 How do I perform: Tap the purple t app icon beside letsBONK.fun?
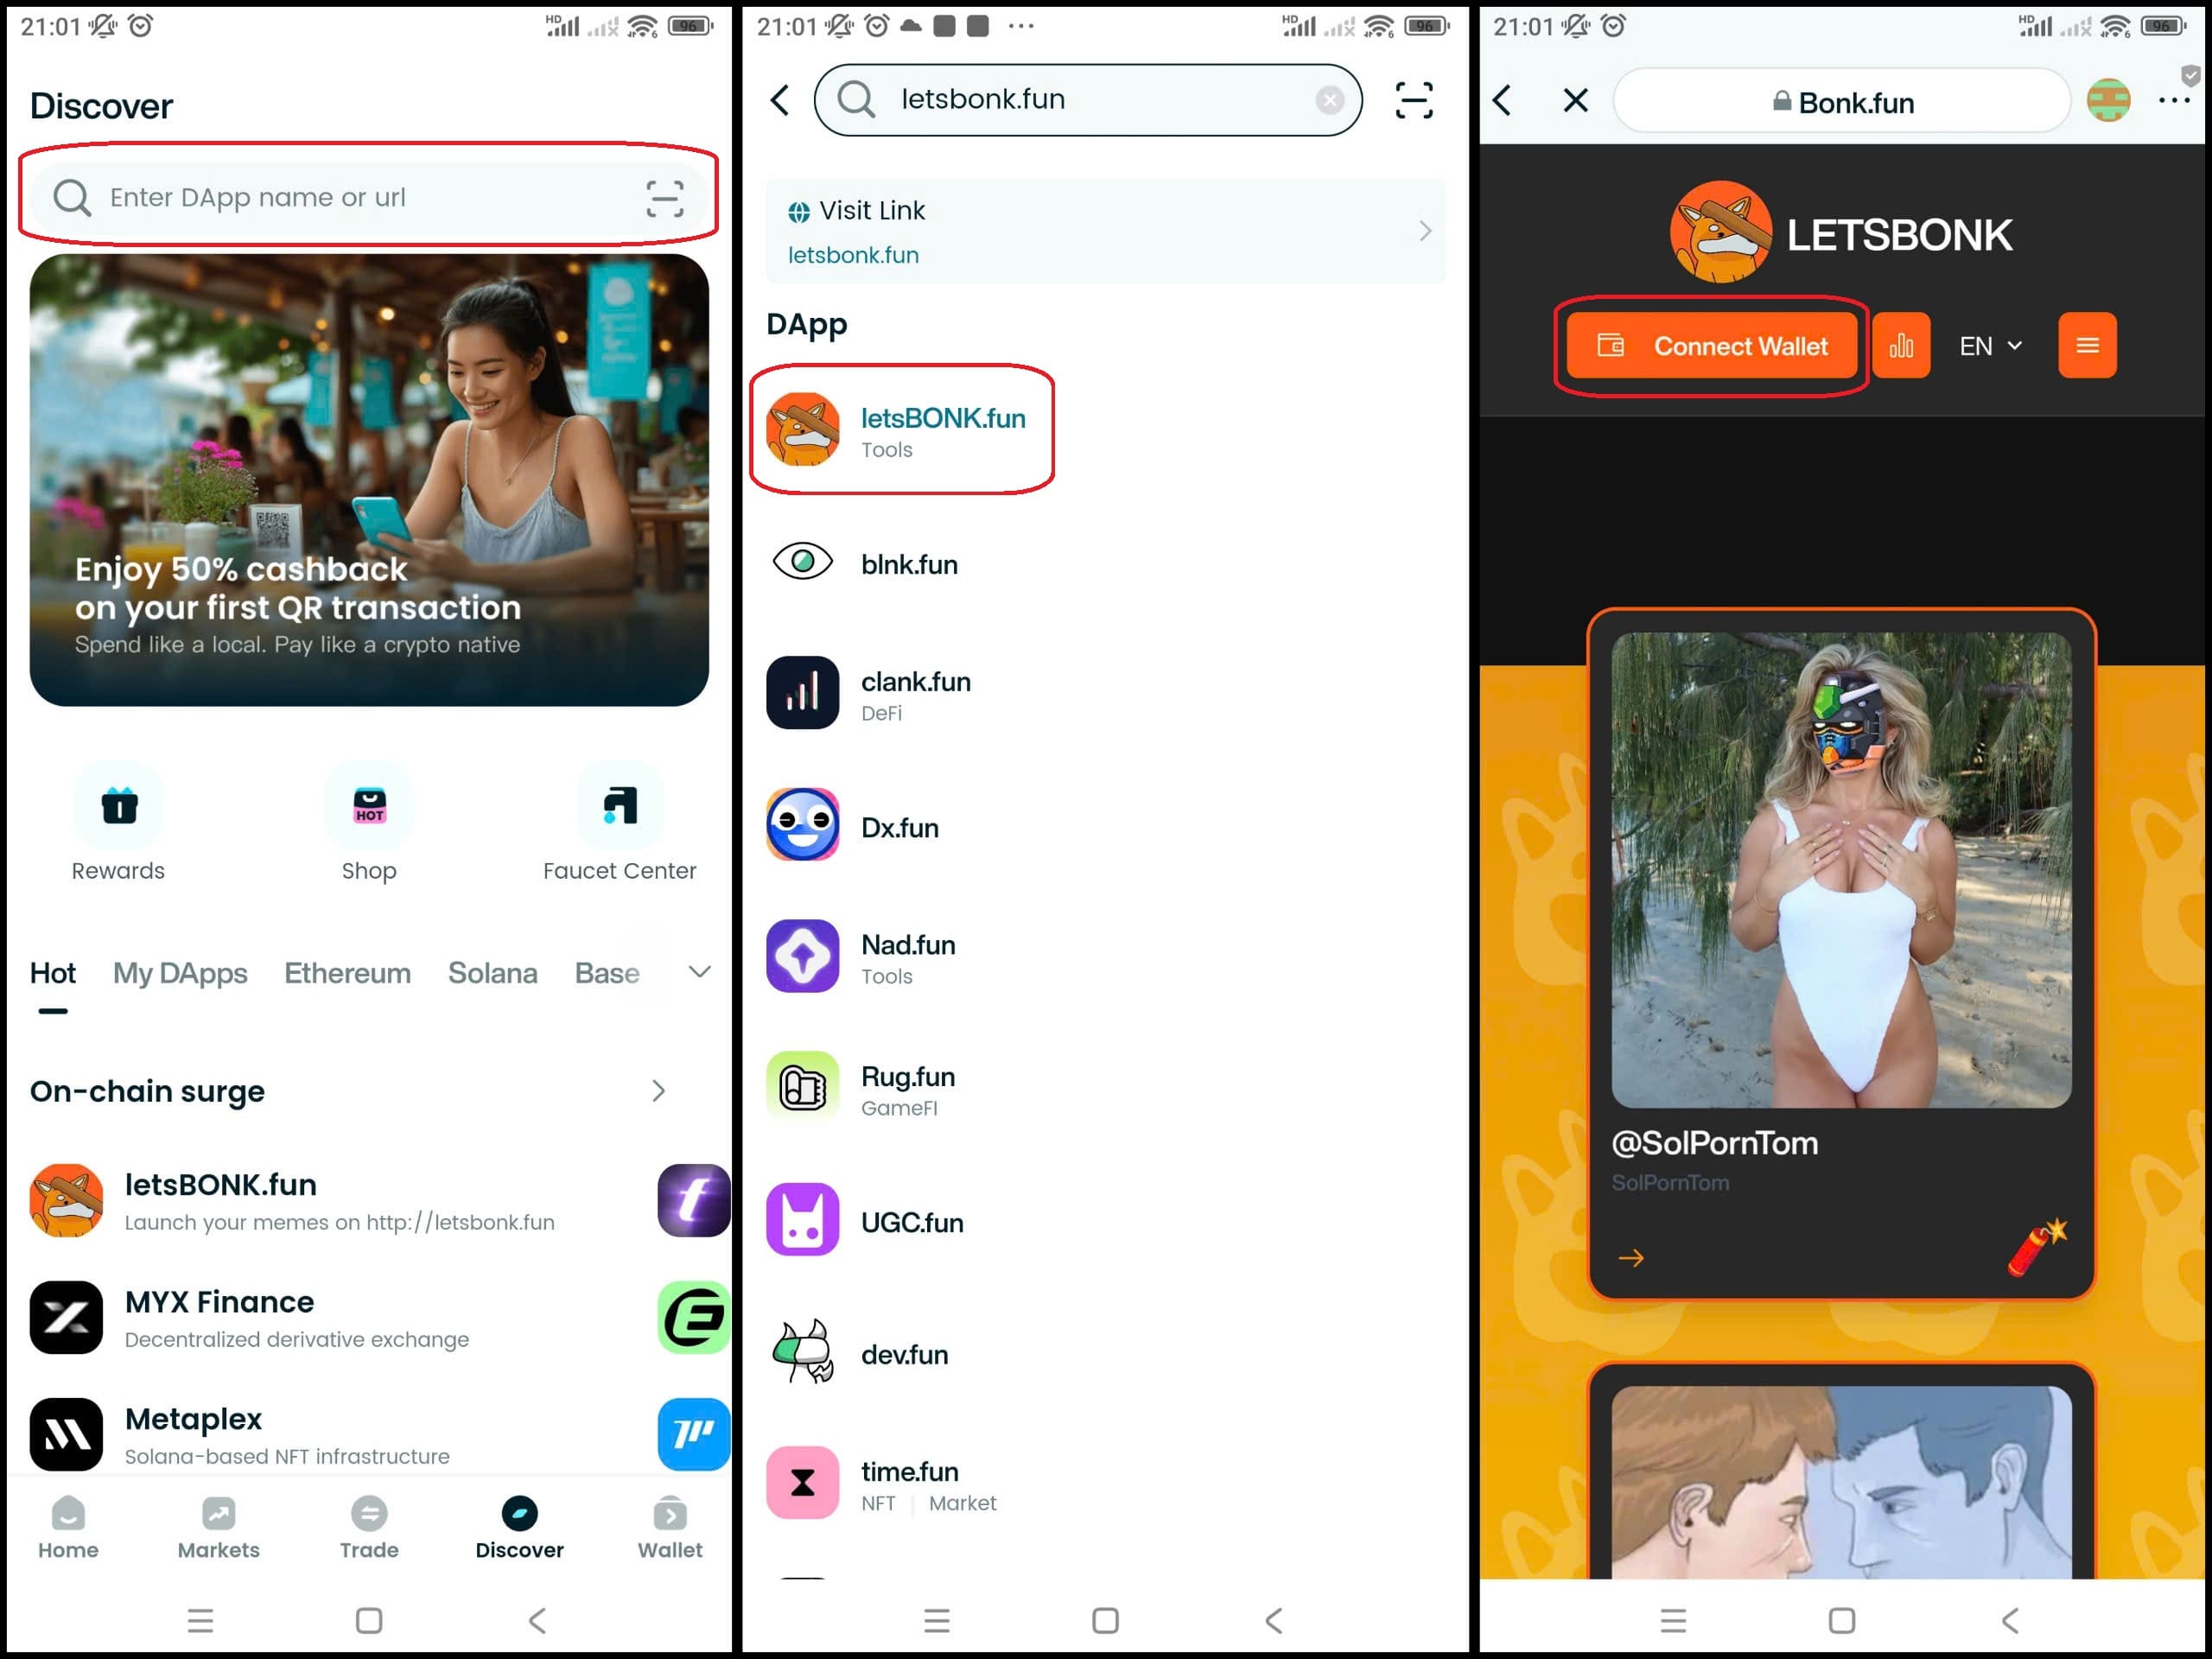(x=694, y=1200)
